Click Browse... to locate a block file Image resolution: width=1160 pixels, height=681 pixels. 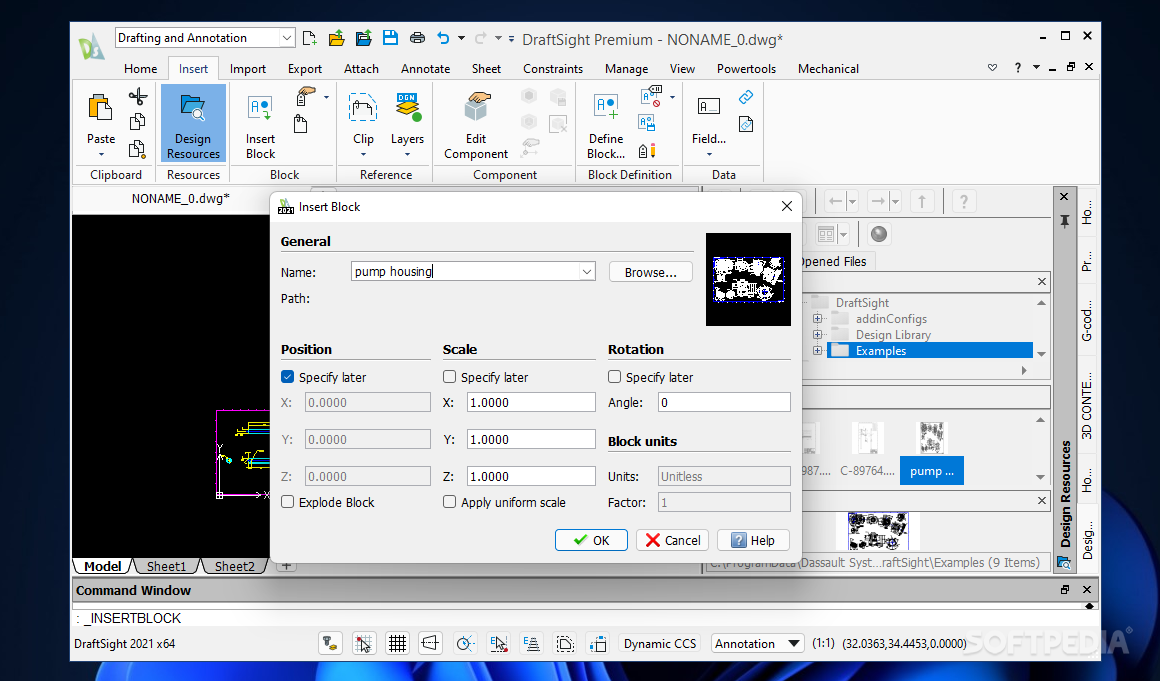tap(650, 272)
